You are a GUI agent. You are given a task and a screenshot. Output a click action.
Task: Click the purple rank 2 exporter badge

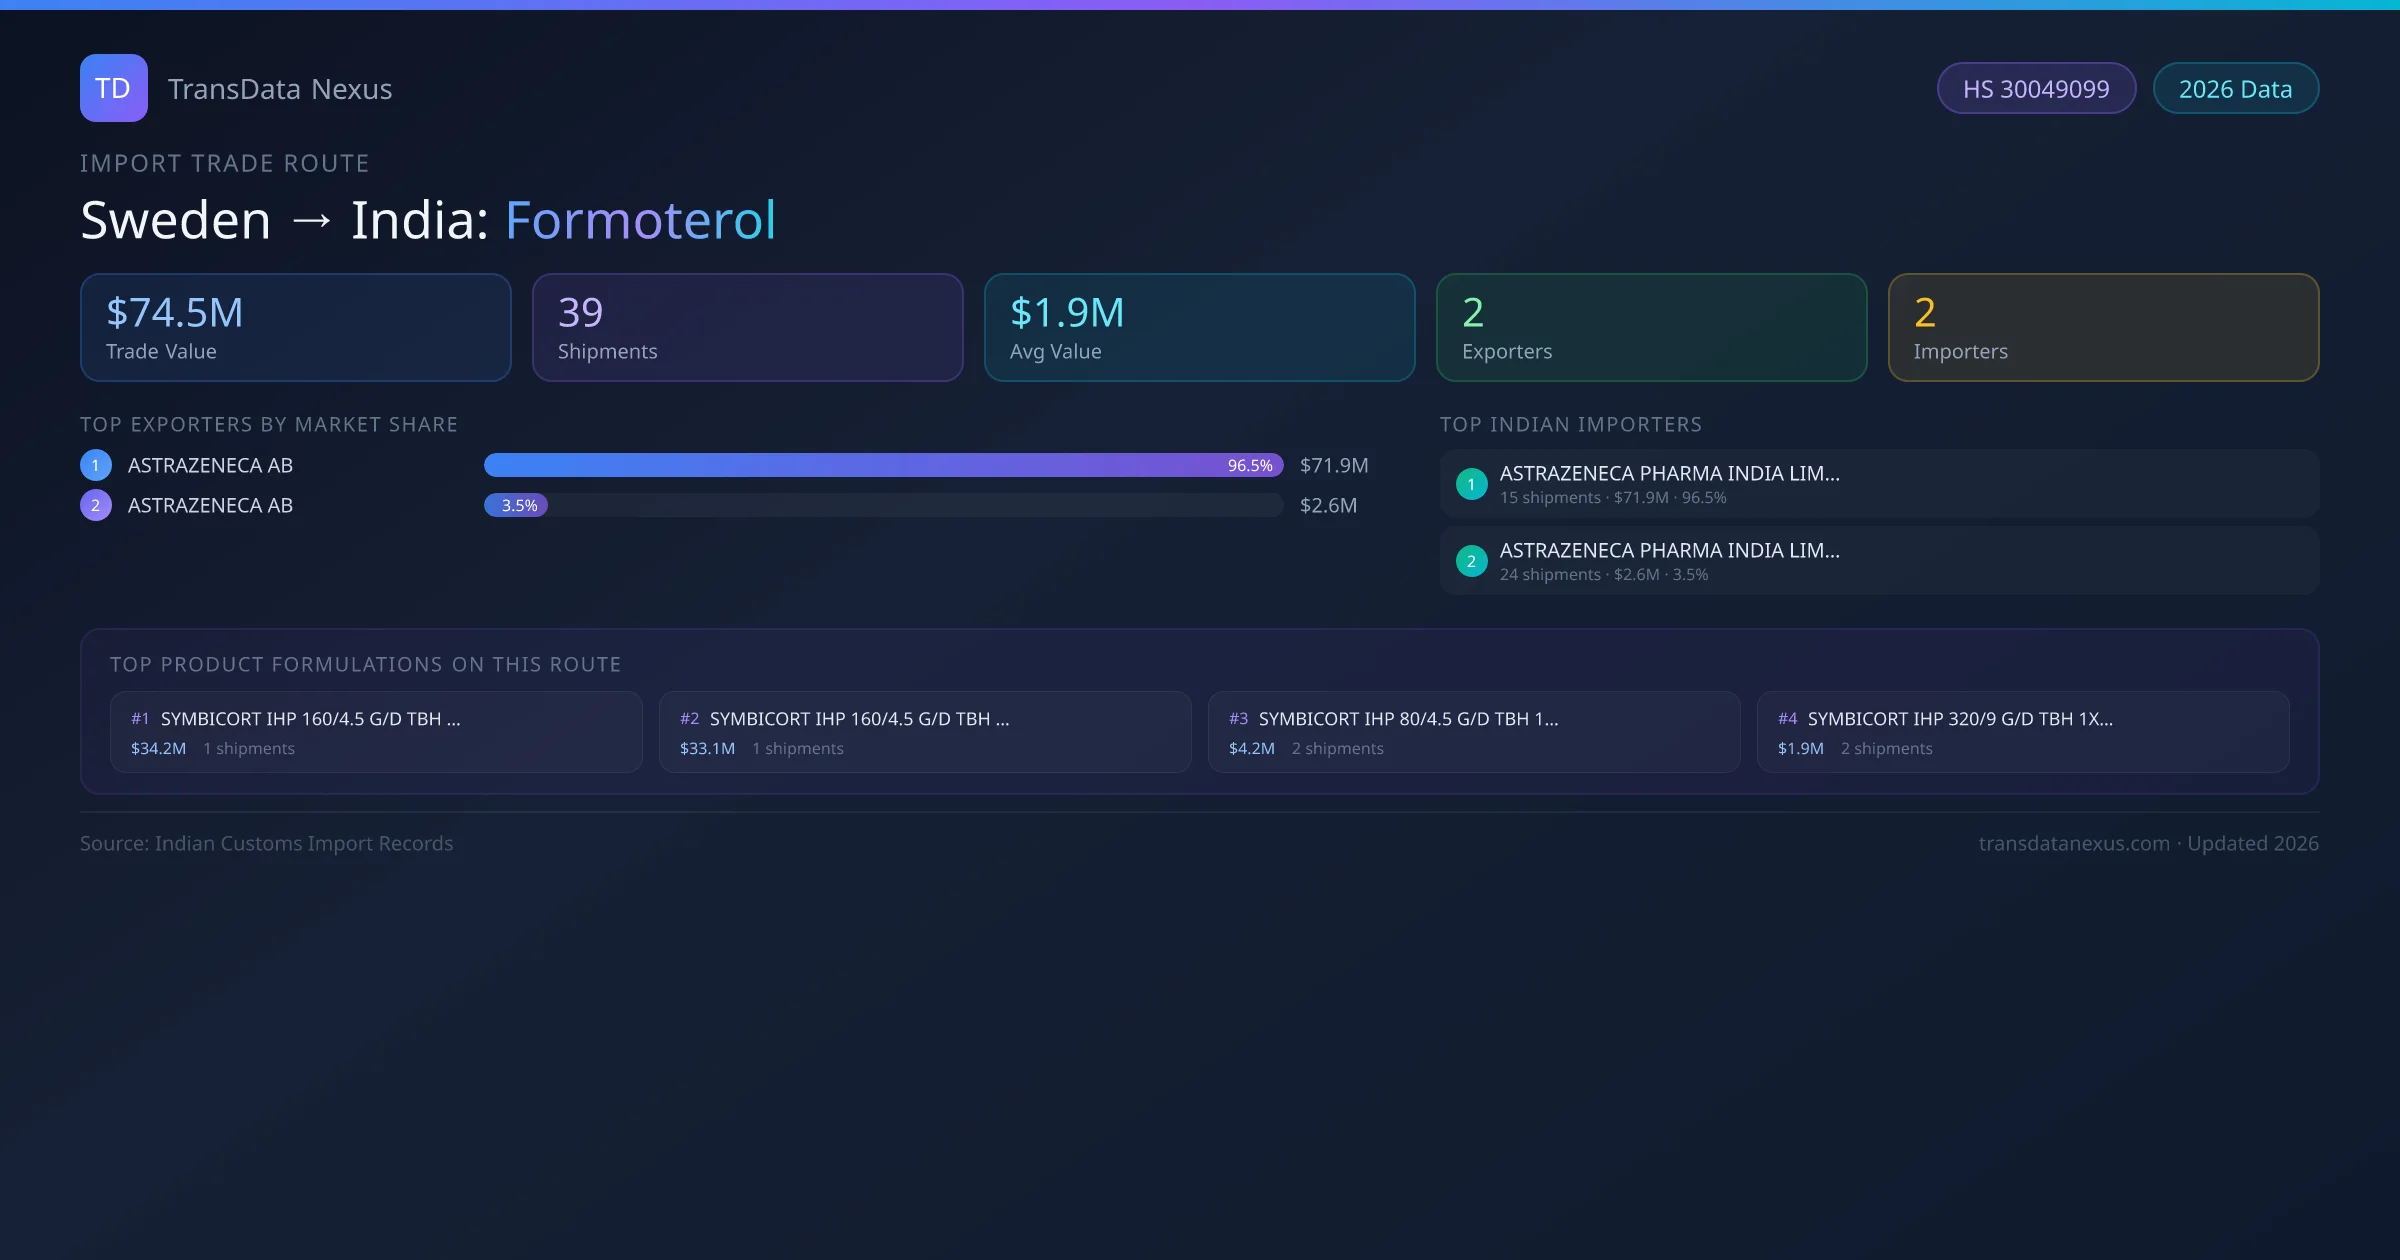pos(96,505)
